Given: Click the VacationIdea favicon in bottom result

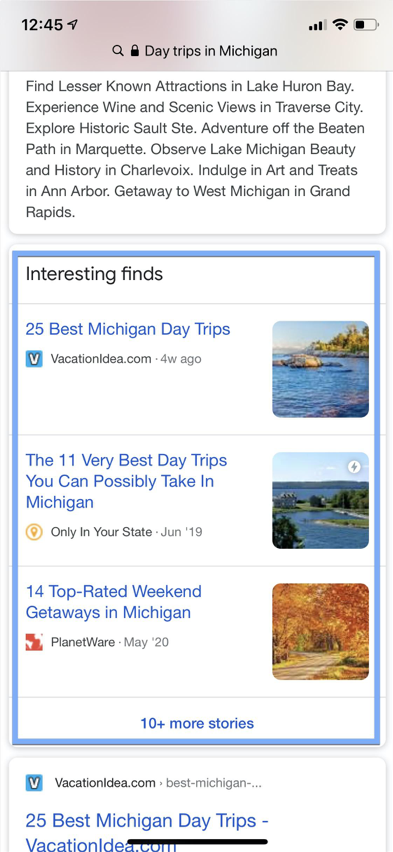Looking at the screenshot, I should 34,783.
